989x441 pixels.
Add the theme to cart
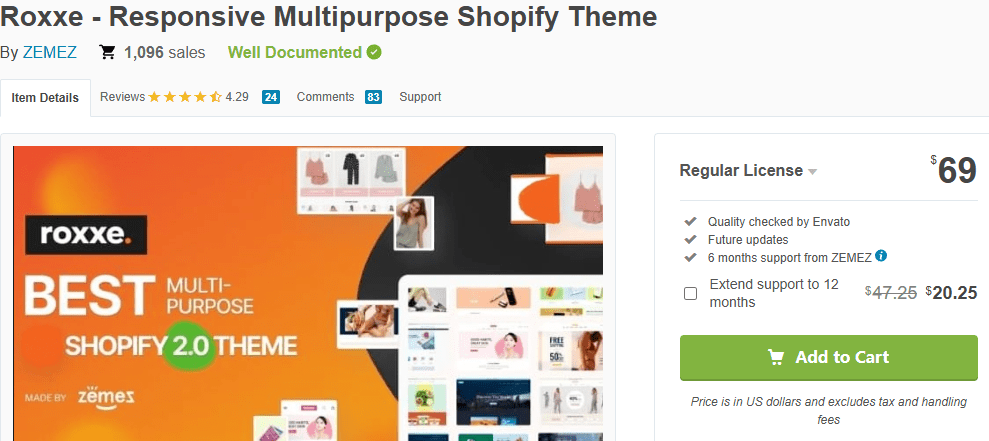[829, 358]
